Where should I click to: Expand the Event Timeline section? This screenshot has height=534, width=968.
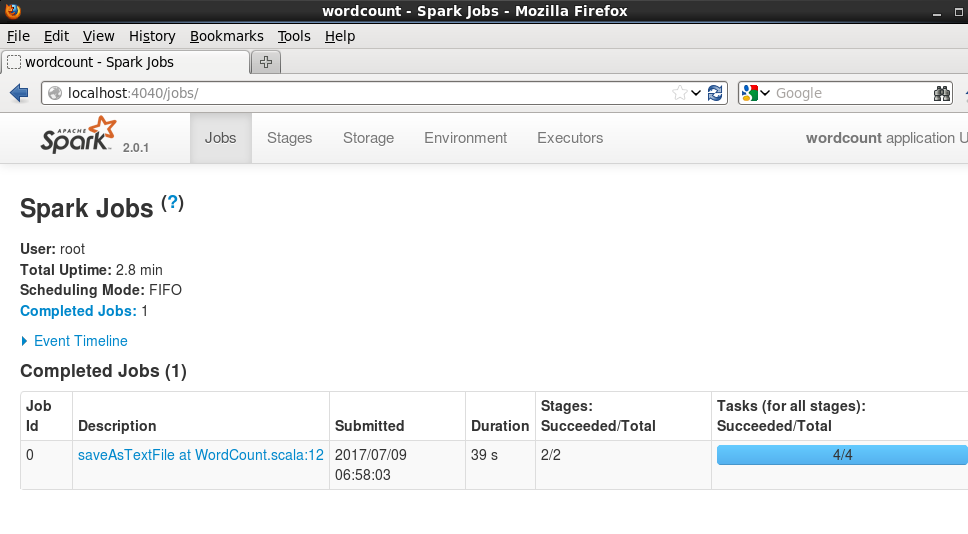coord(75,341)
